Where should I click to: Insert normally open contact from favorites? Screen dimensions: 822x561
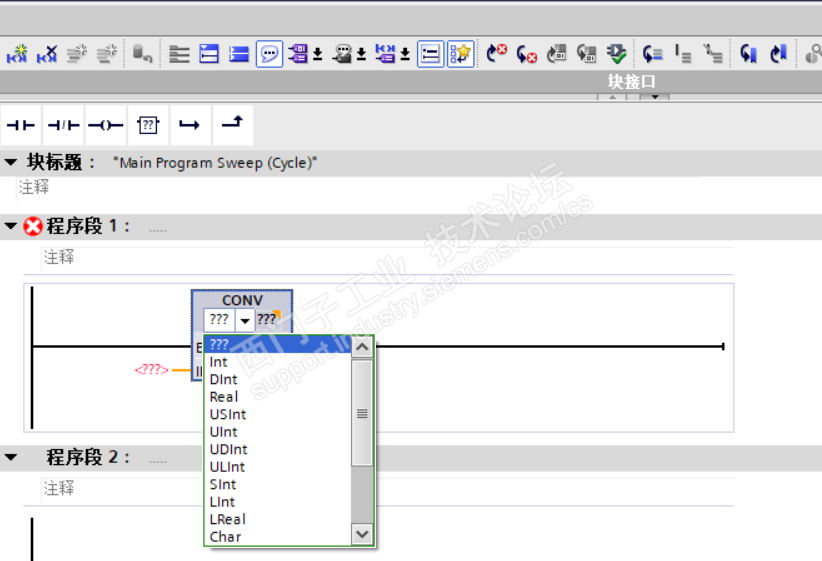[x=21, y=125]
